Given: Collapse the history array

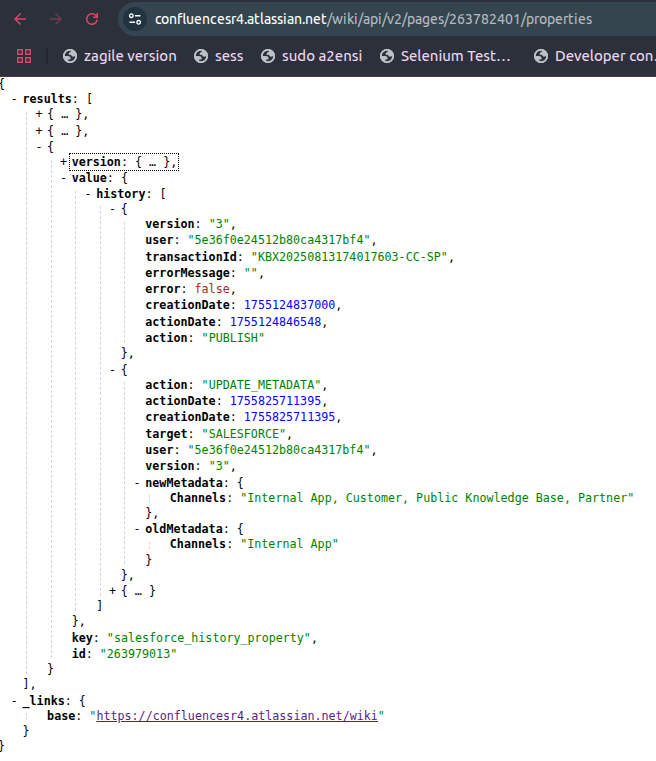Looking at the screenshot, I should [x=88, y=193].
